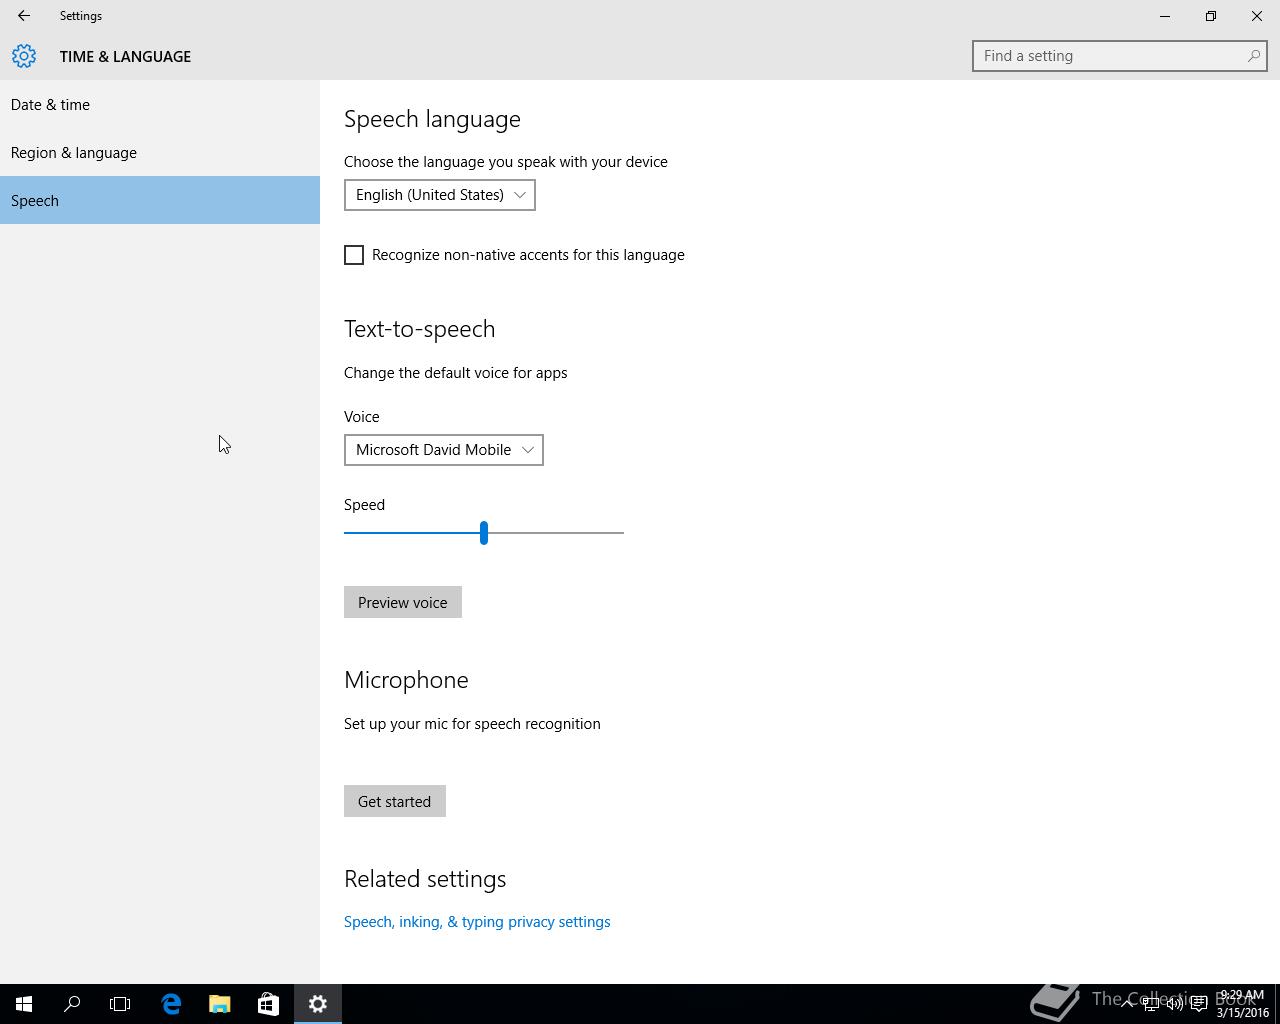
Task: Go back with the arrow icon
Action: (x=24, y=16)
